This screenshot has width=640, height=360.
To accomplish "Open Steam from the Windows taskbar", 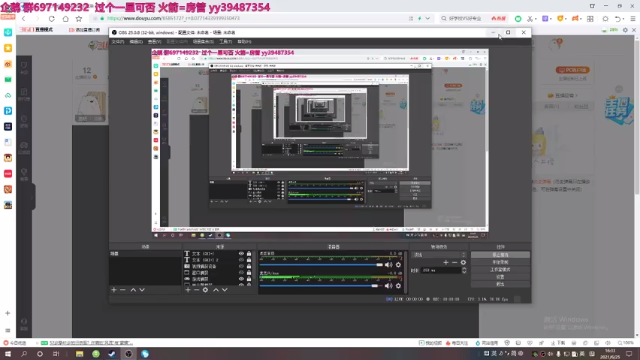I will (112, 354).
